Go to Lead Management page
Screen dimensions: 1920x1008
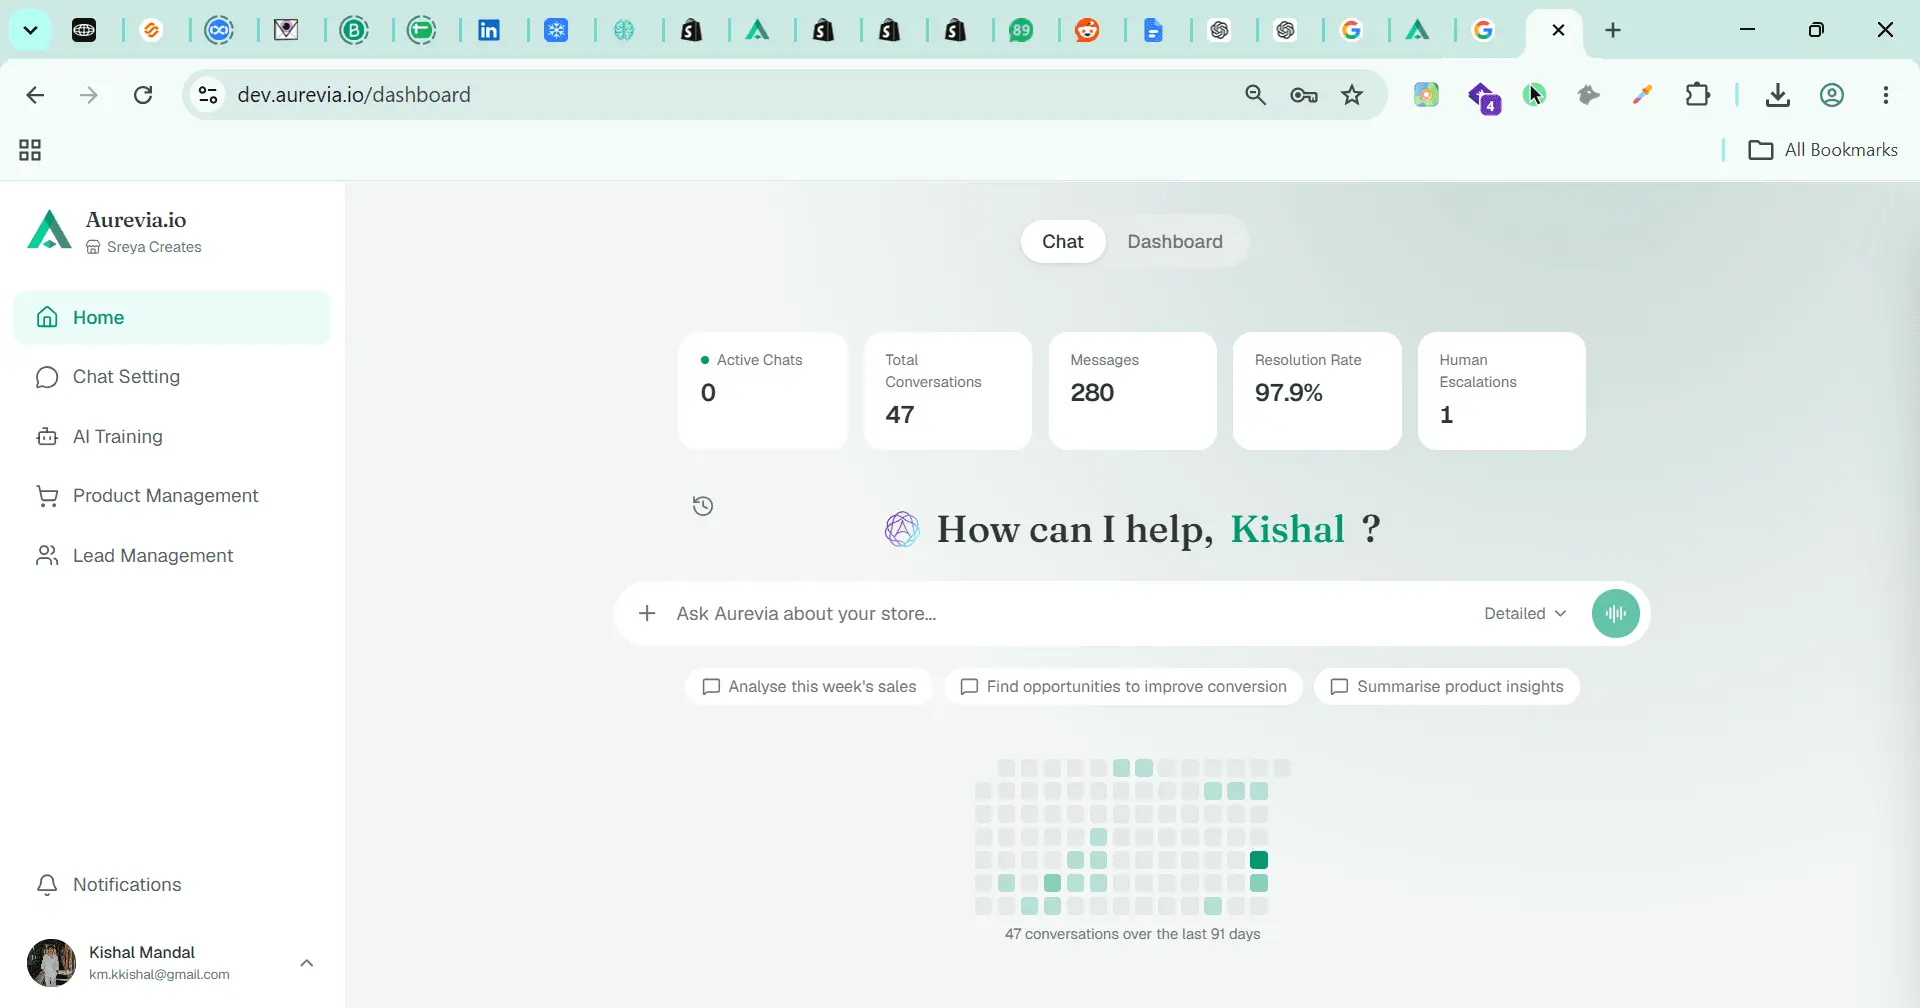[x=172, y=556]
